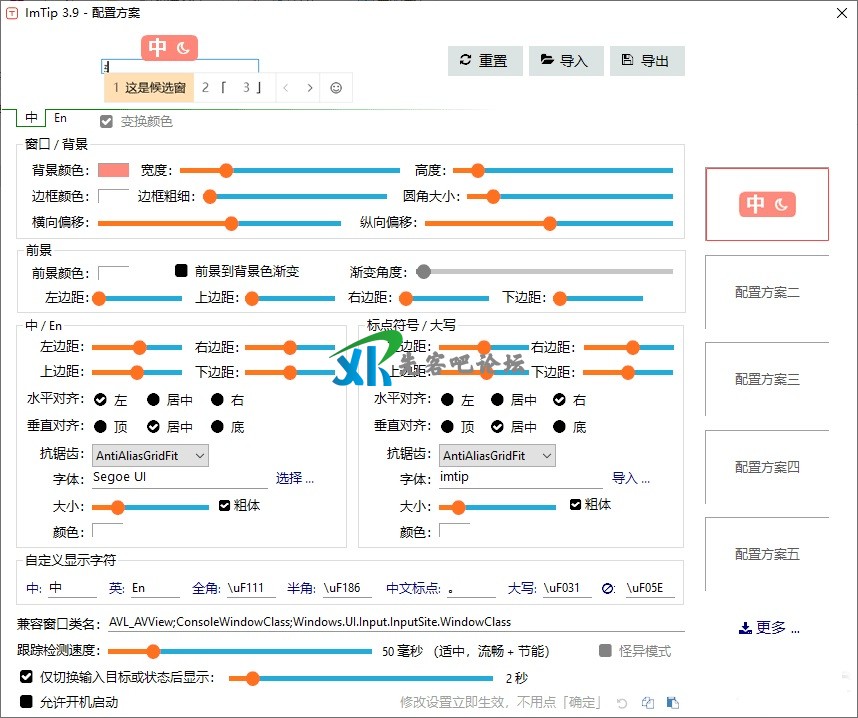The image size is (858, 718).
Task: Open the emoji smiley in candidate bar
Action: pos(336,88)
